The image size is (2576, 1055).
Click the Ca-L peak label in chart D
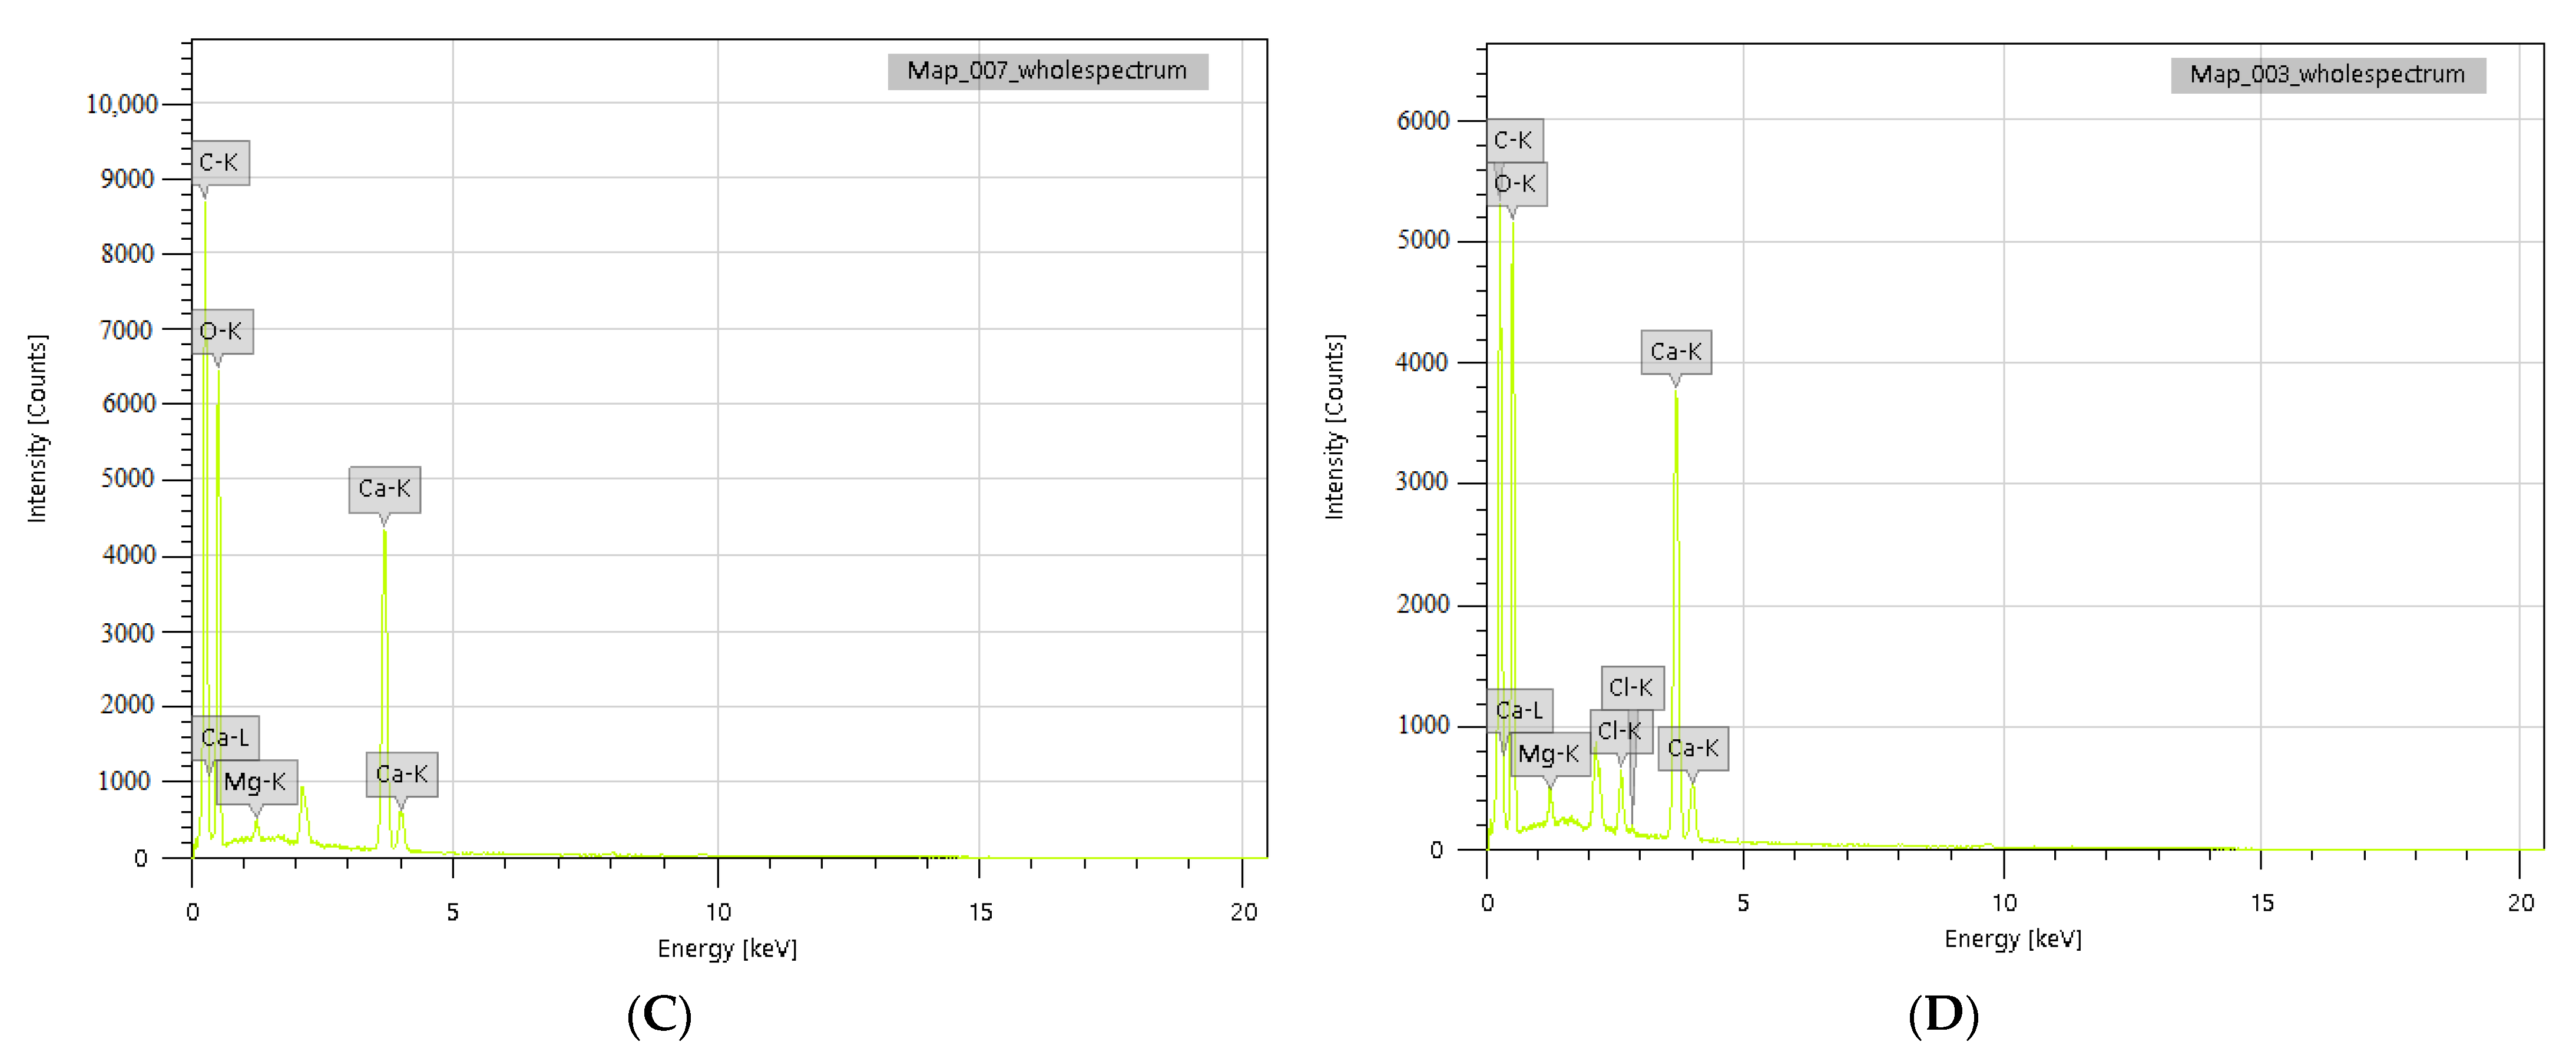click(1520, 710)
